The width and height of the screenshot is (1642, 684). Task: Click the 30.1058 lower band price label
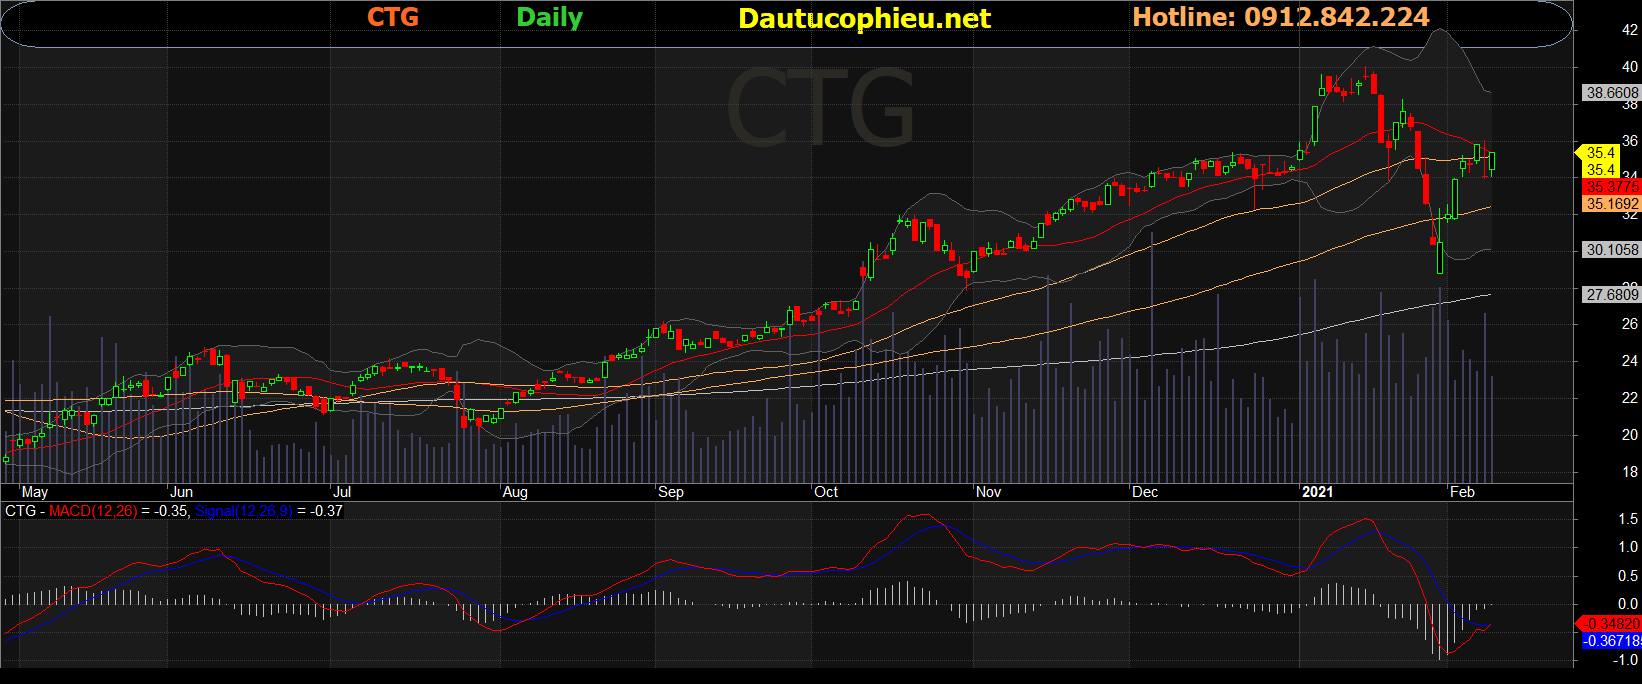[1612, 250]
